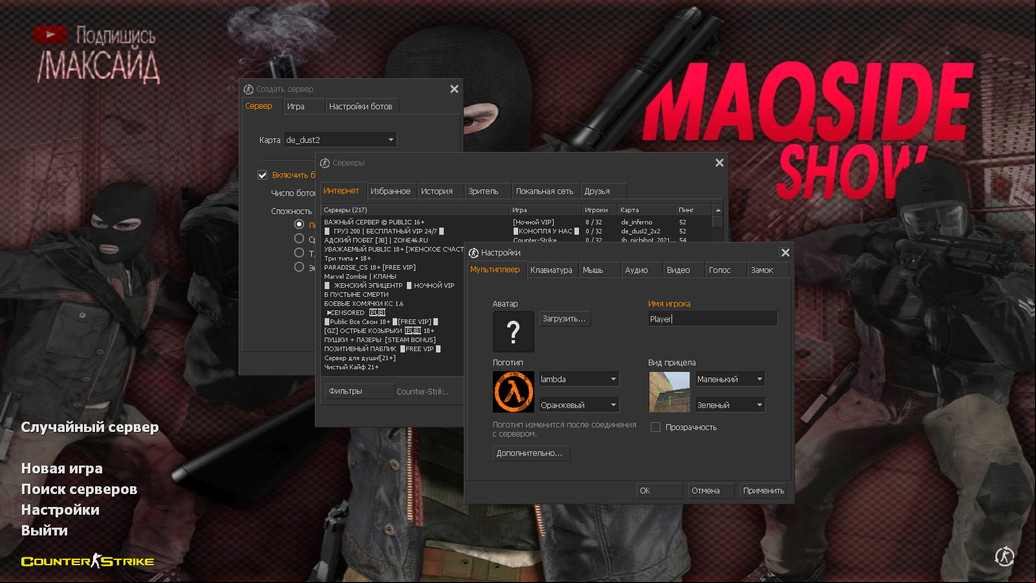Click the Применить button
This screenshot has height=583, width=1036.
click(x=763, y=490)
